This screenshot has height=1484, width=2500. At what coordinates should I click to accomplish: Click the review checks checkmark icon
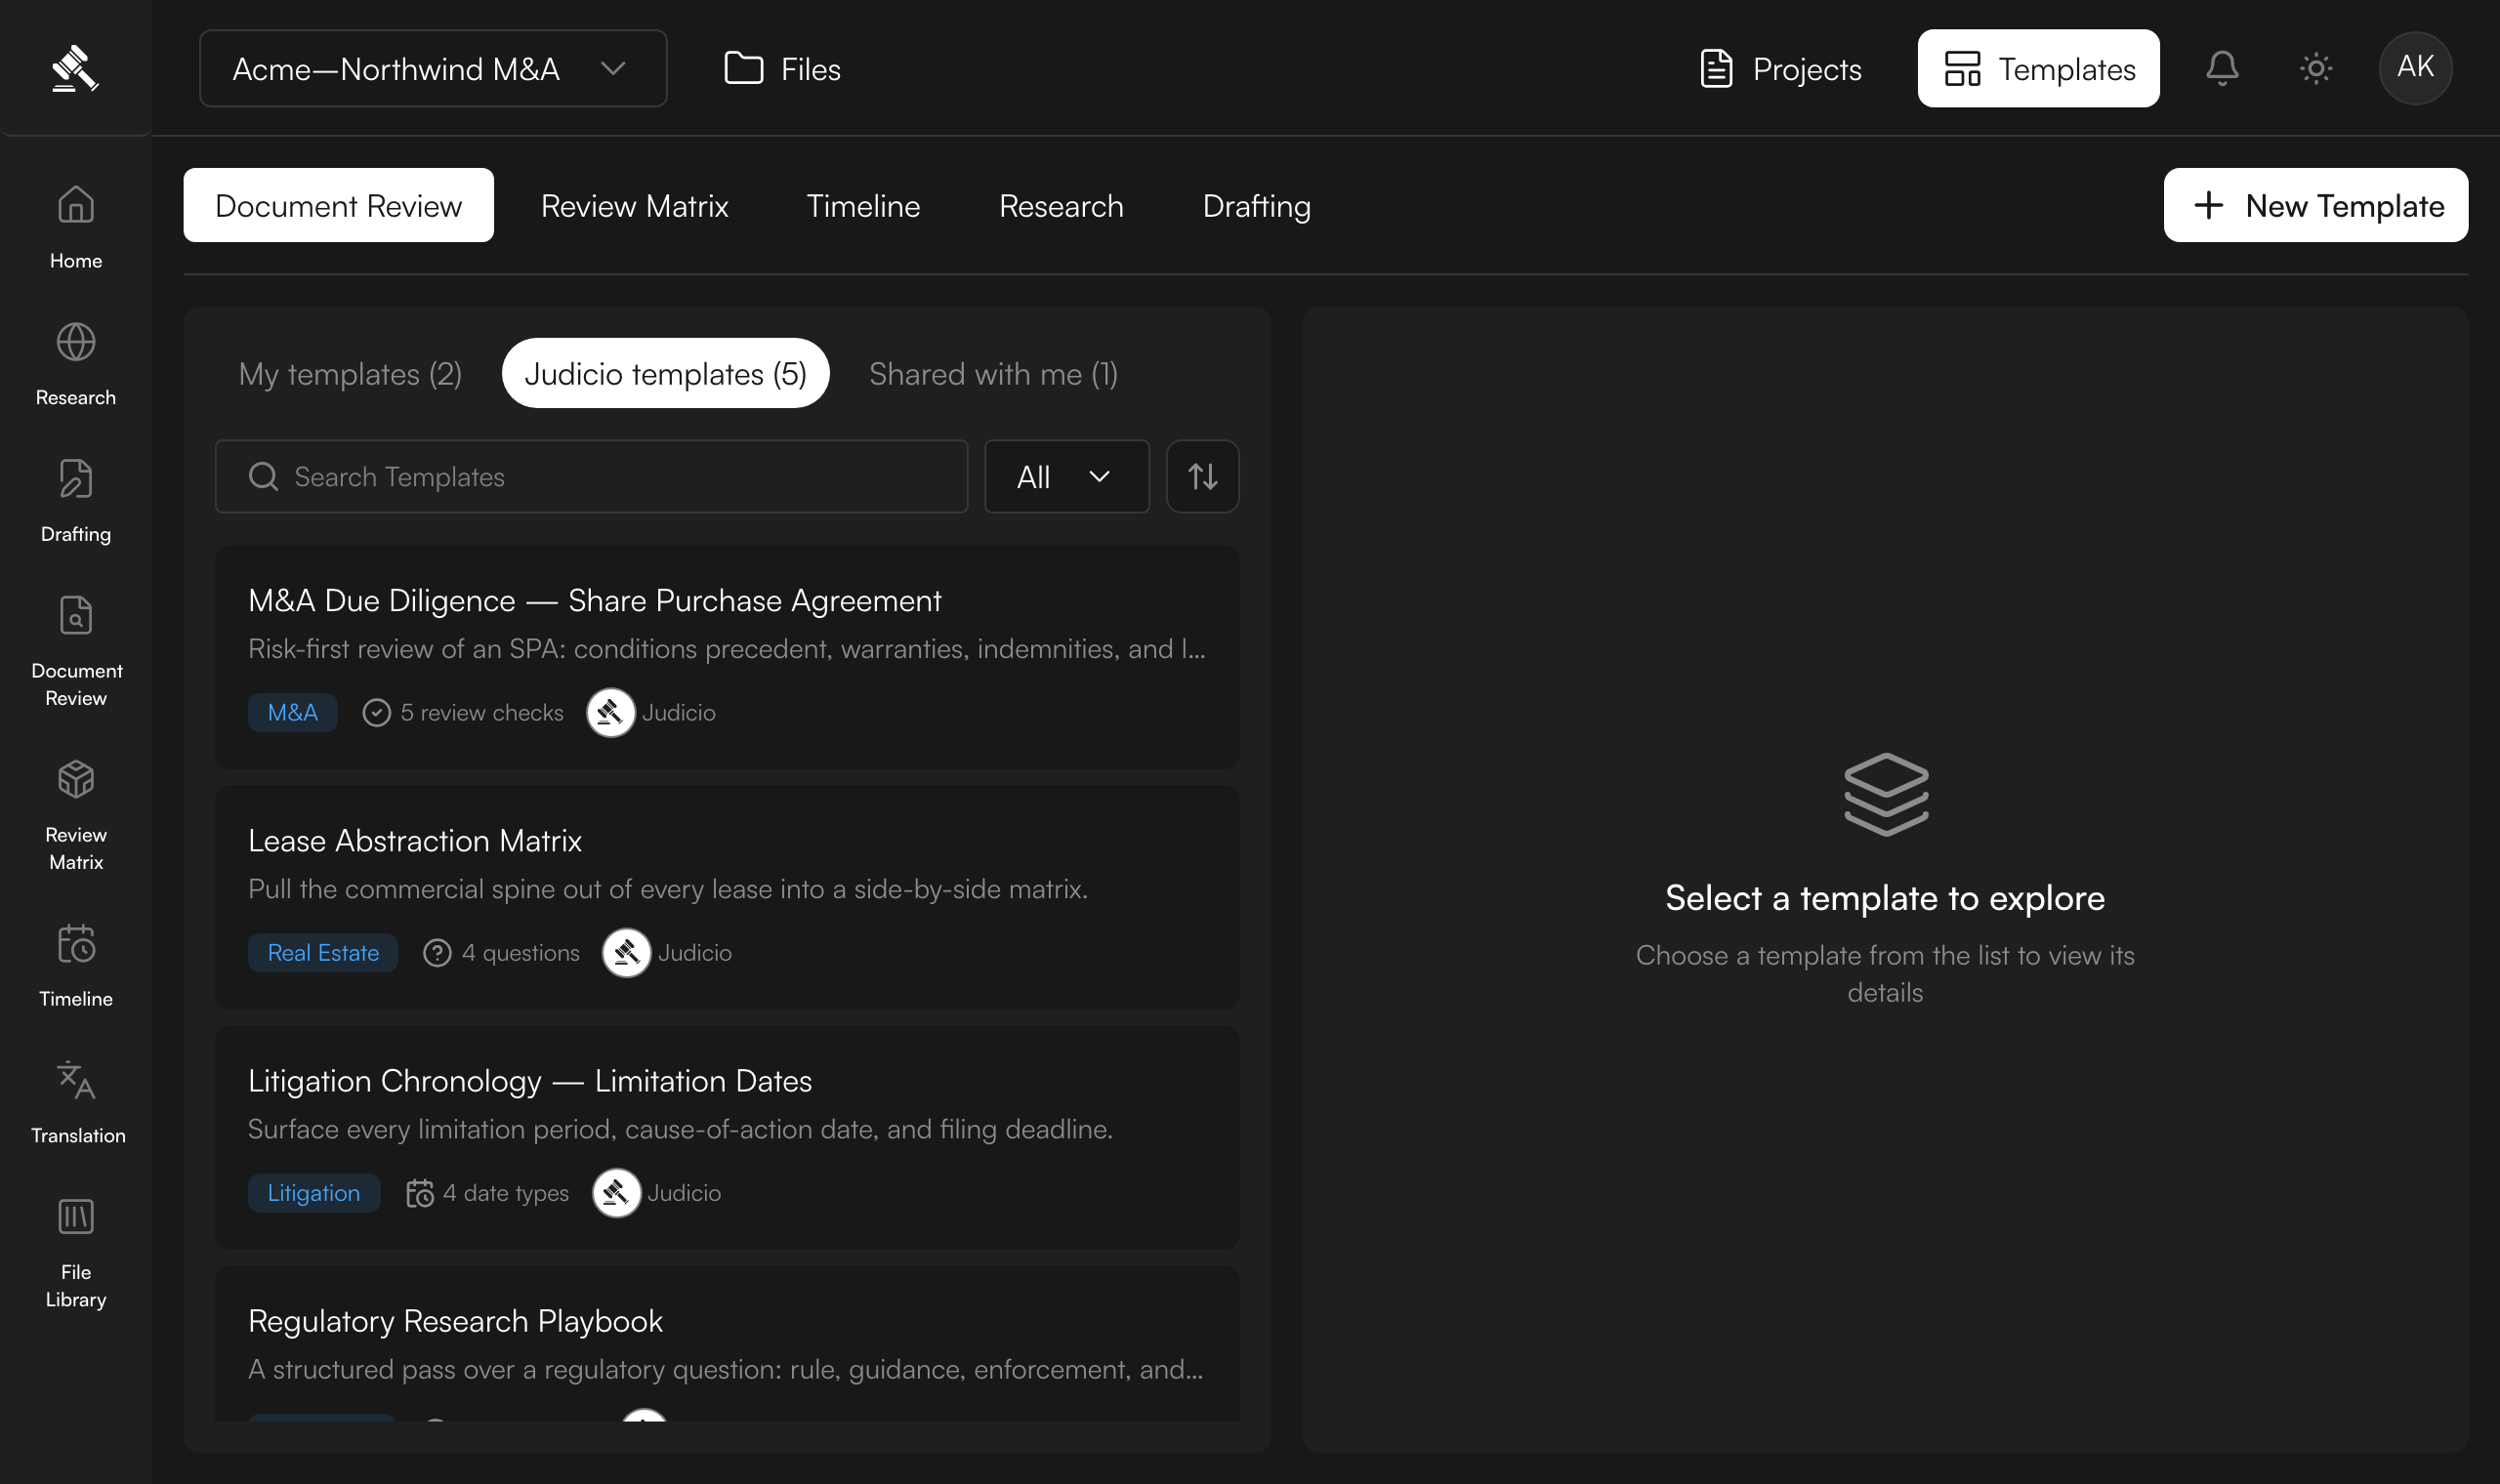pyautogui.click(x=376, y=713)
